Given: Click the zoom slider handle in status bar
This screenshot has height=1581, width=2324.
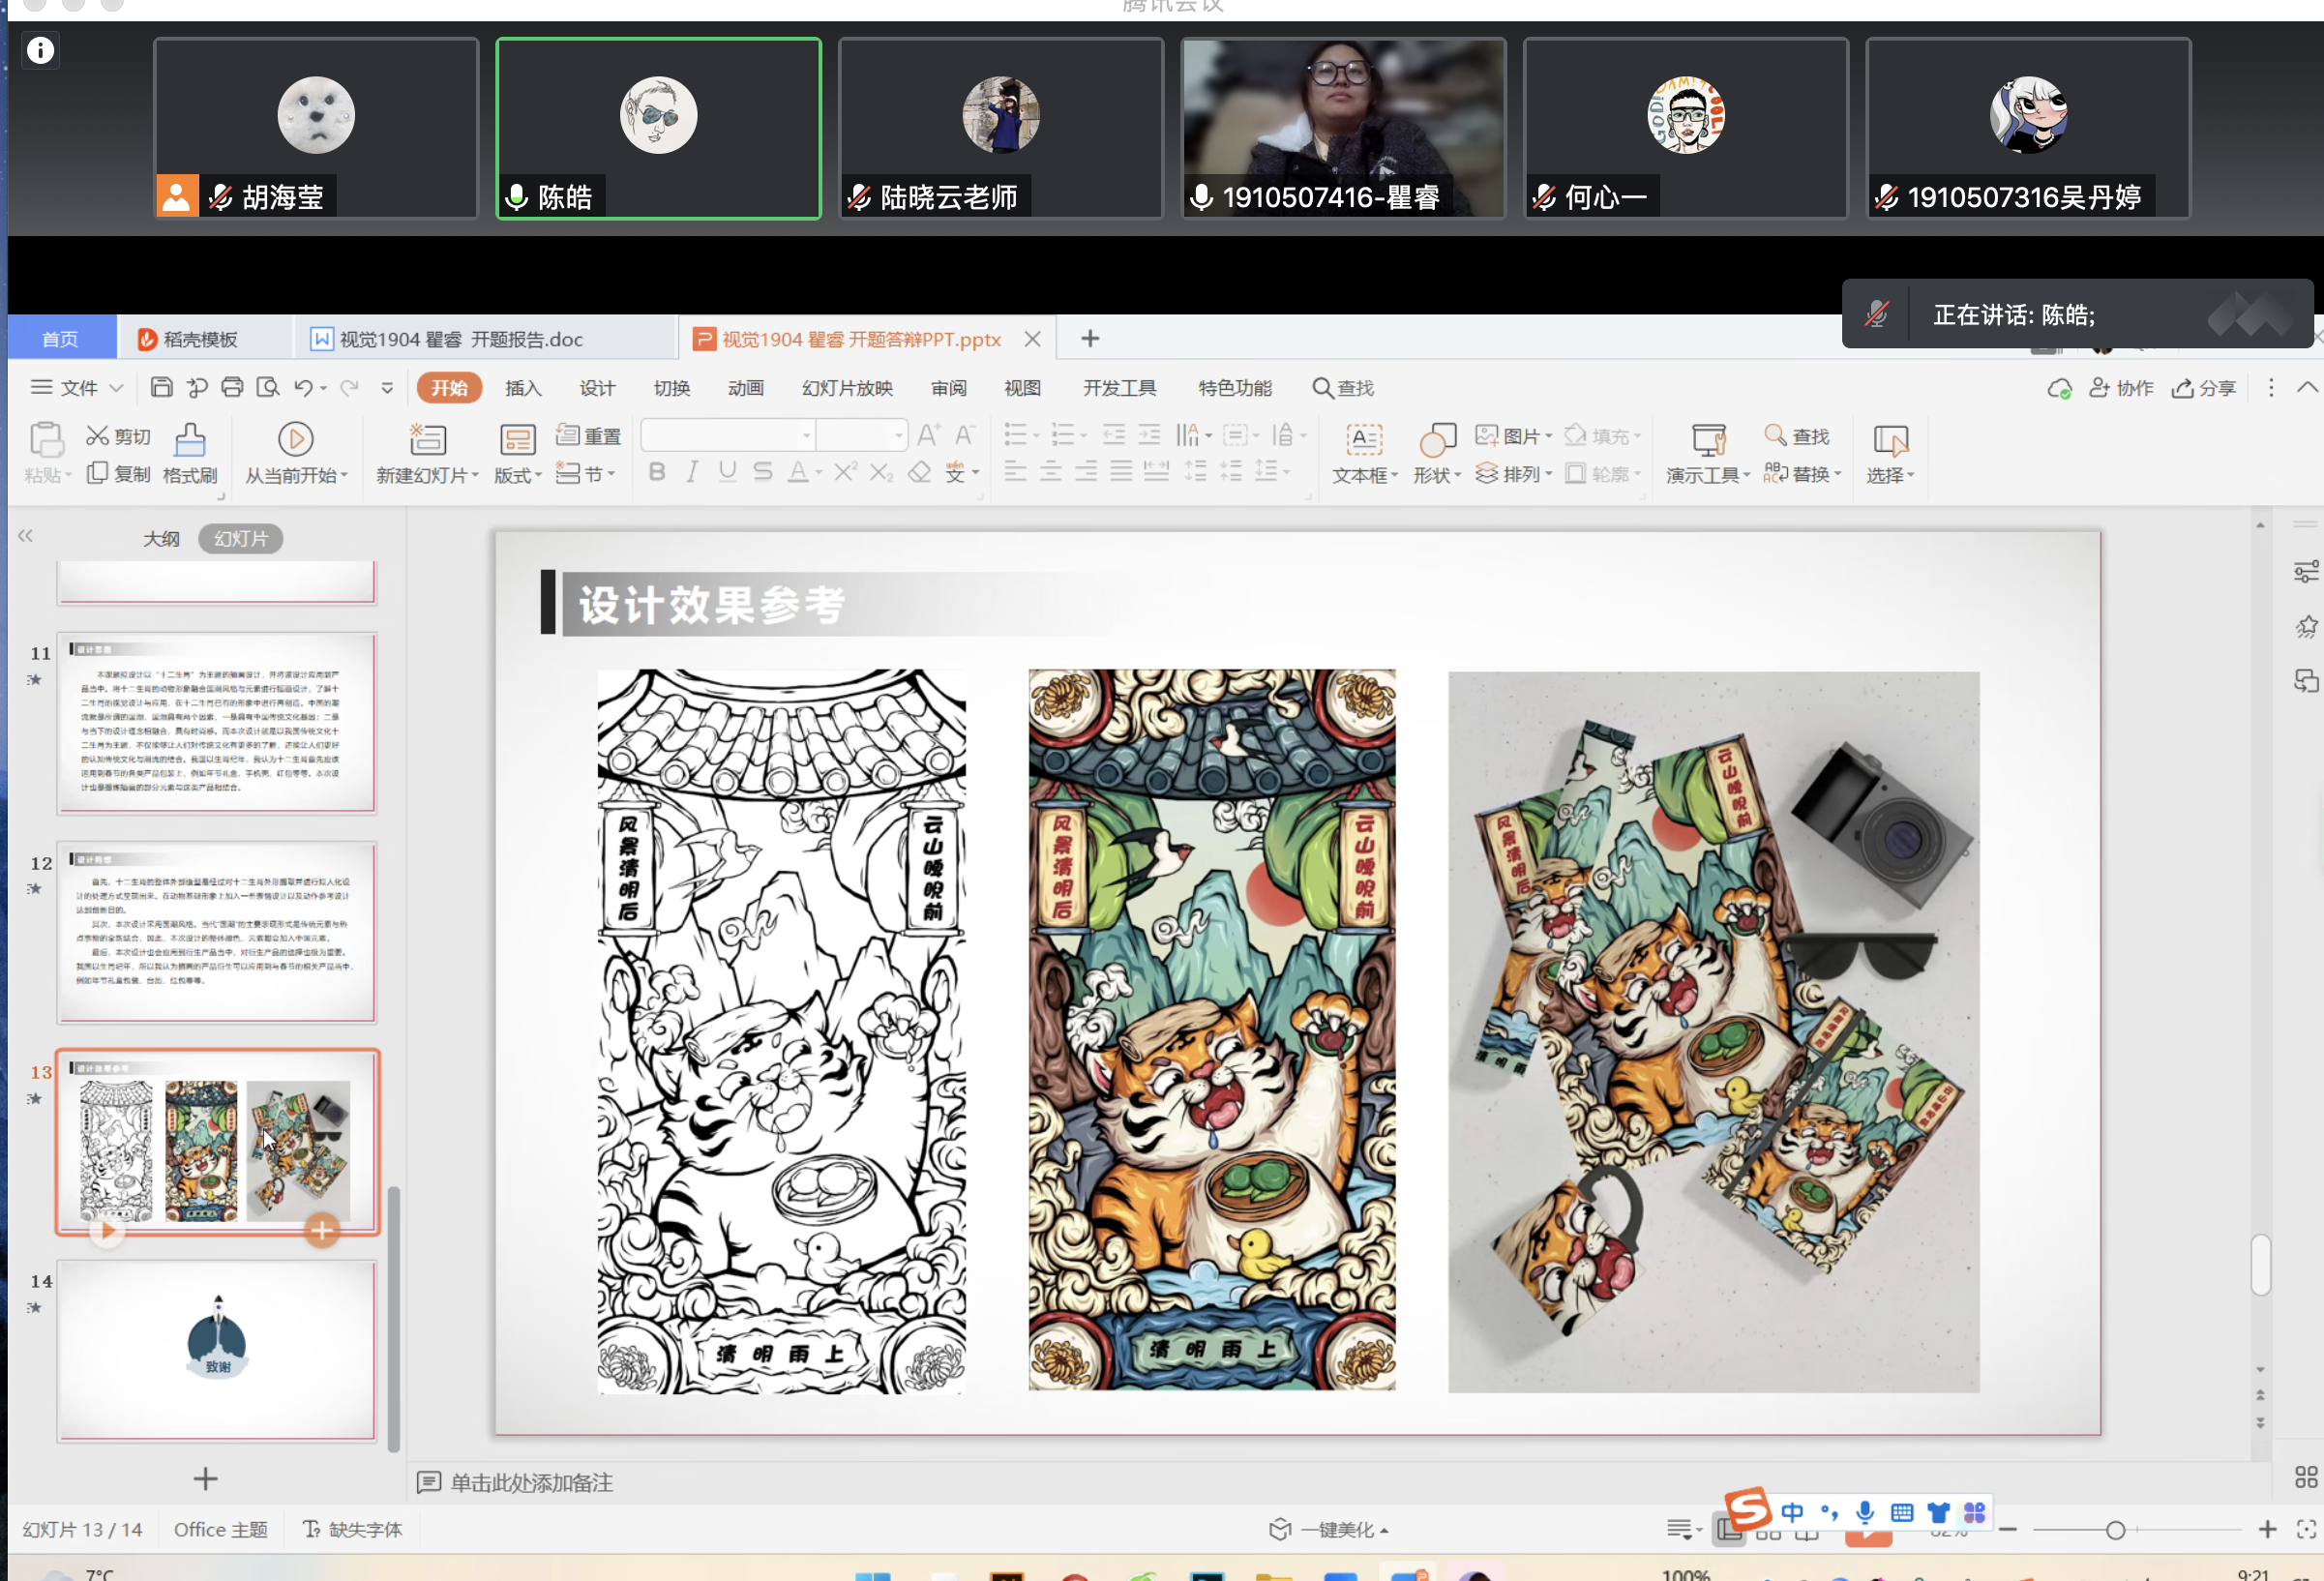Looking at the screenshot, I should coord(2115,1530).
